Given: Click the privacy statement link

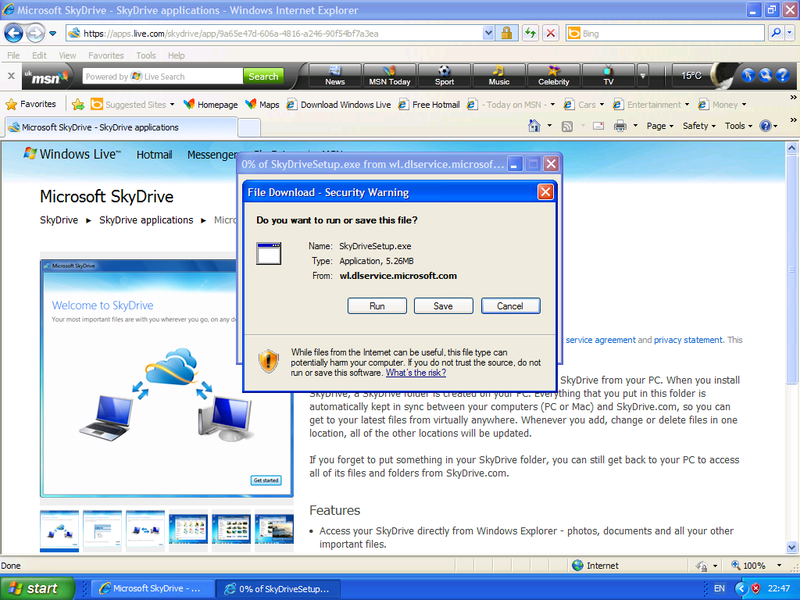Looking at the screenshot, I should click(x=688, y=340).
